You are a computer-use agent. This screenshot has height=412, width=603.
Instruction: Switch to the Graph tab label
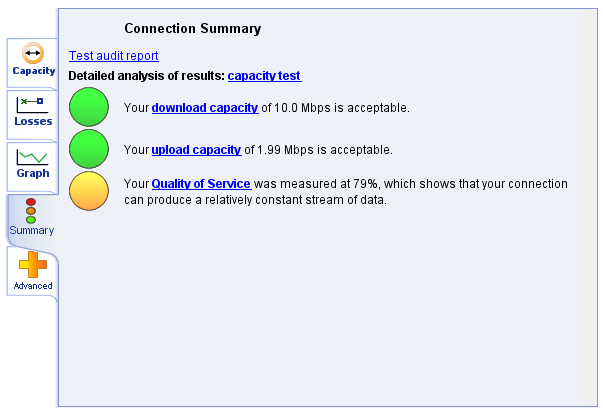[x=33, y=173]
